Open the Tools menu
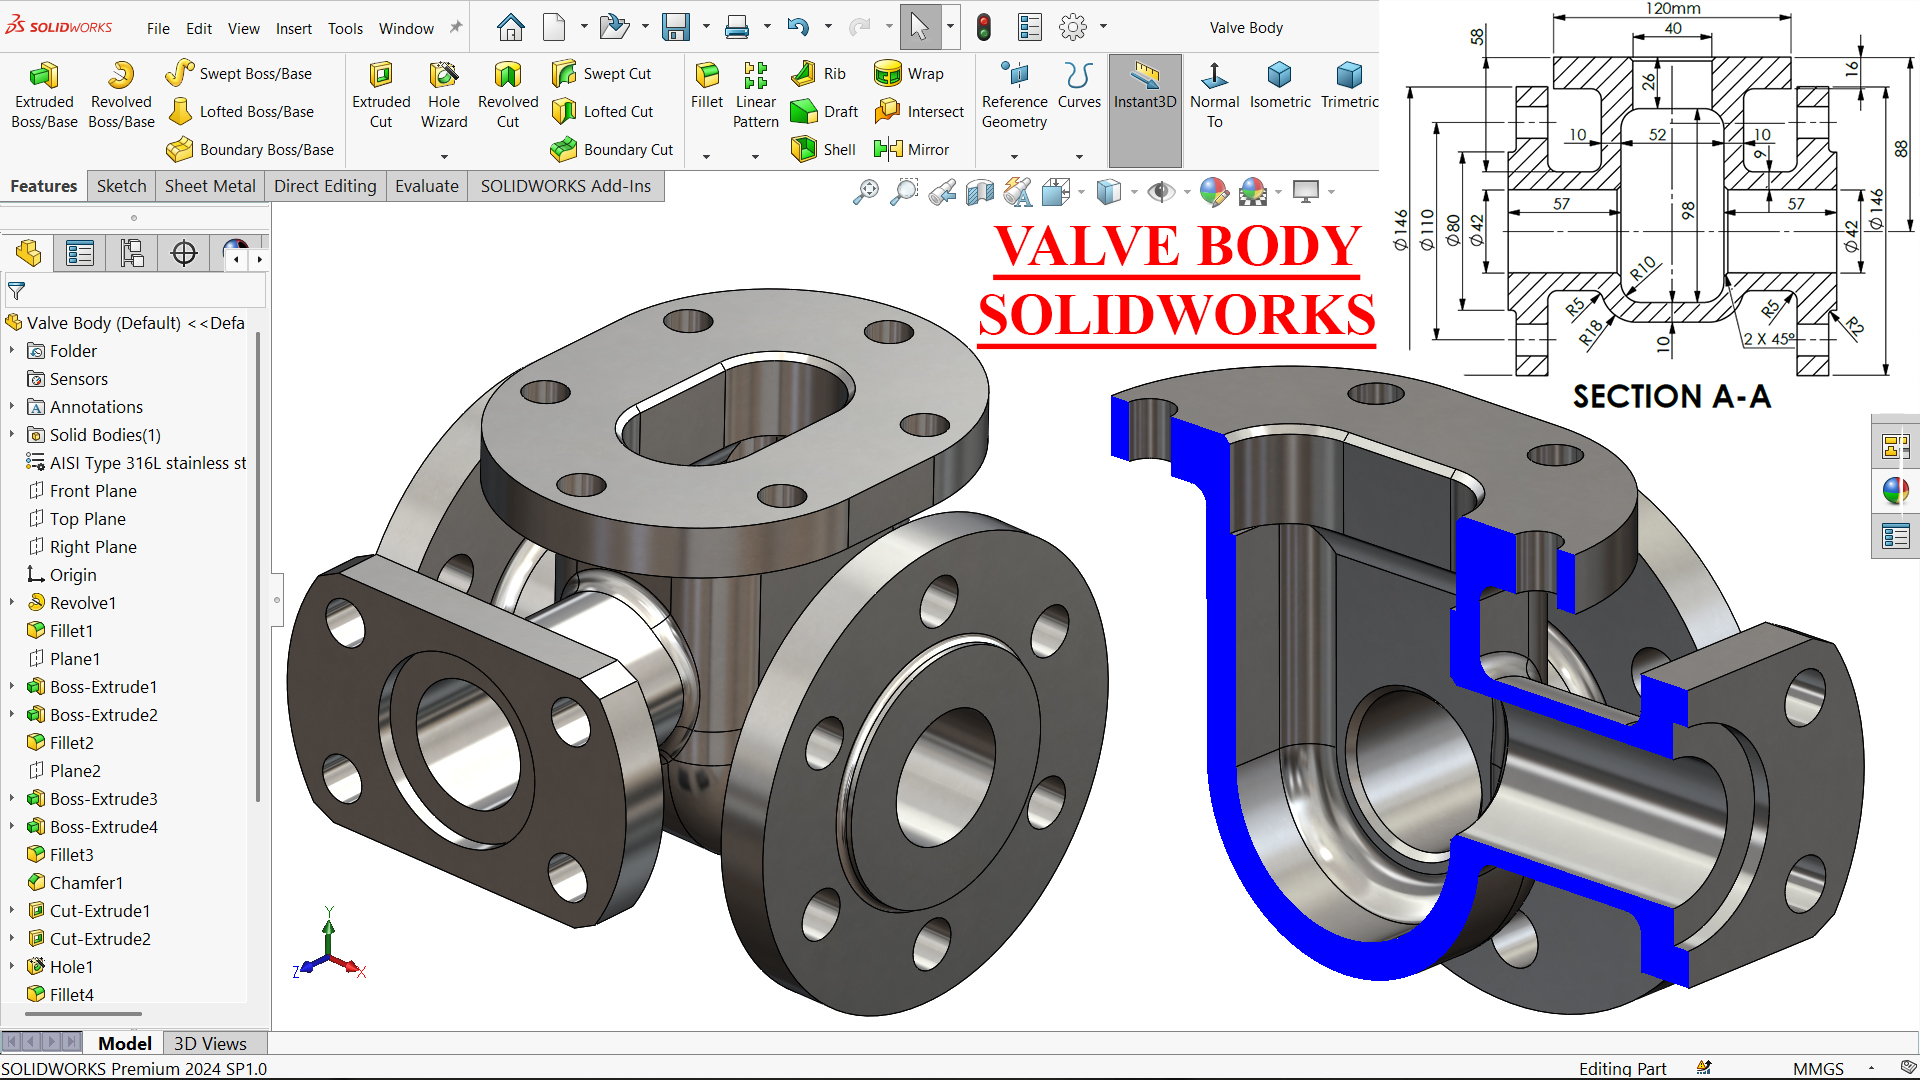The width and height of the screenshot is (1920, 1080). [x=345, y=28]
